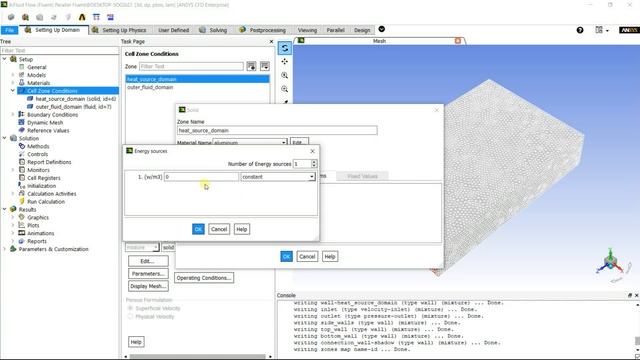
Task: Click the zone list options icon
Action: tap(265, 66)
